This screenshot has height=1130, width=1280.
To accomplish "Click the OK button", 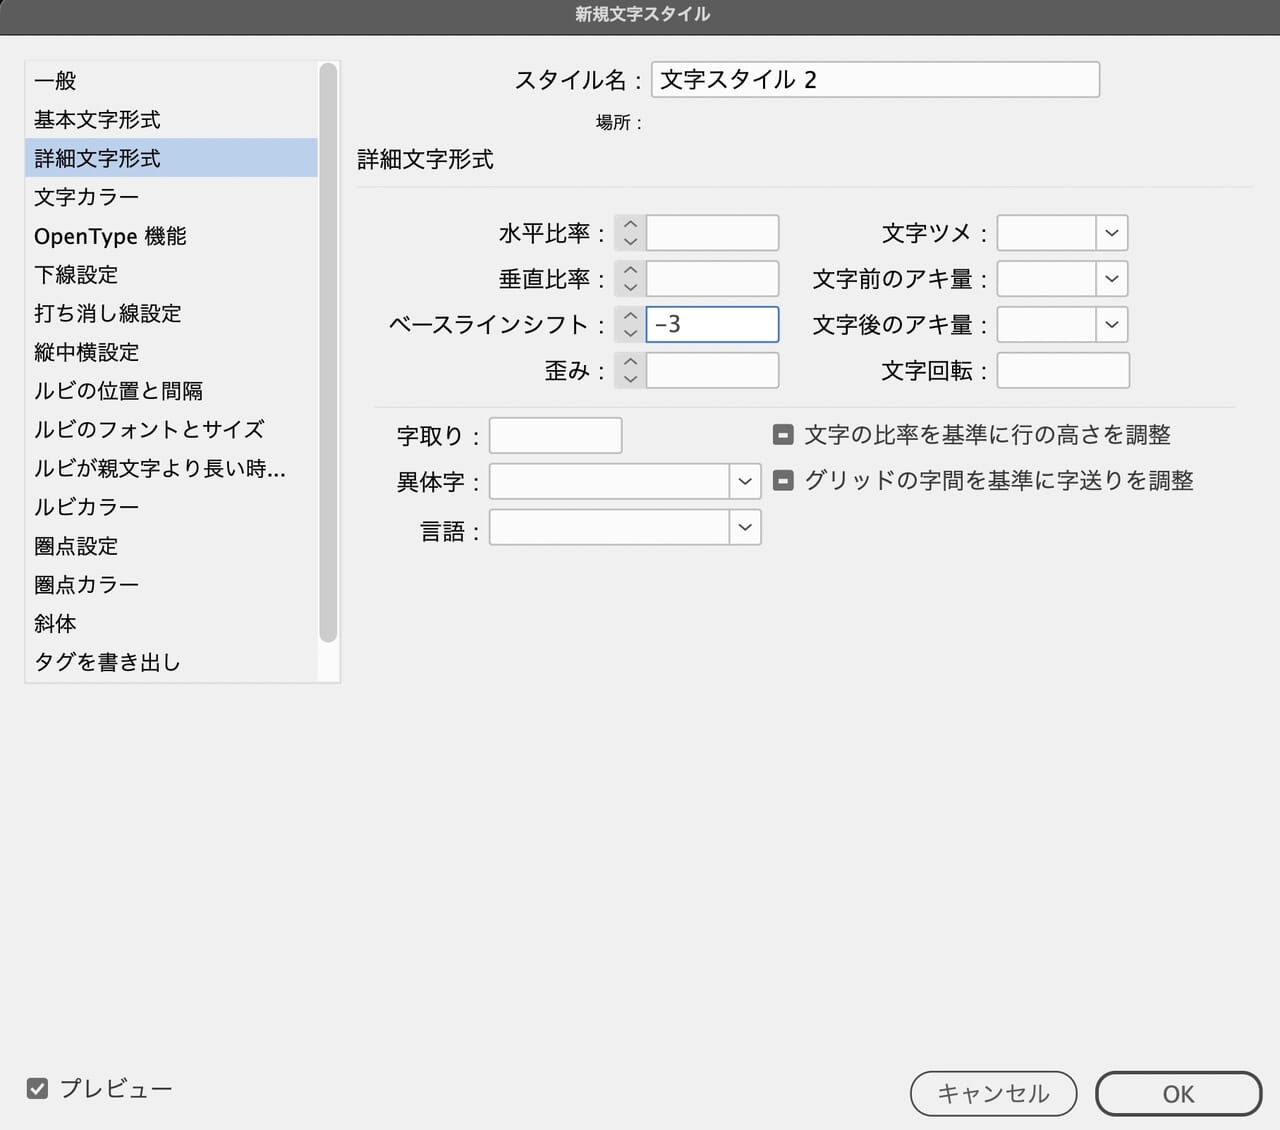I will [1178, 1093].
